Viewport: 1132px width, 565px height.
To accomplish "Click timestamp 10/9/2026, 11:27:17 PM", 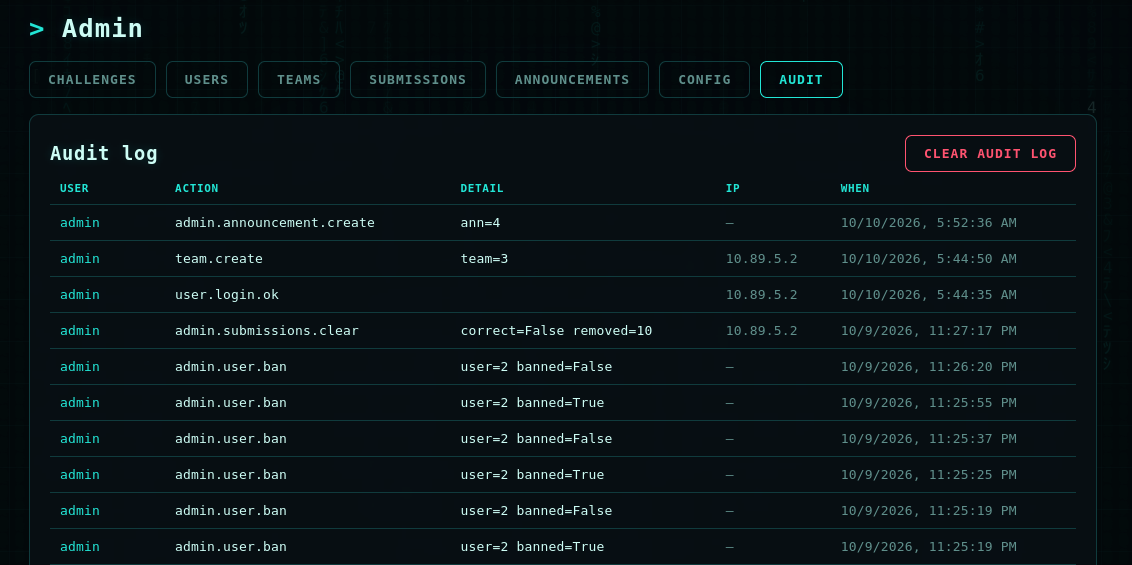I will coord(928,330).
